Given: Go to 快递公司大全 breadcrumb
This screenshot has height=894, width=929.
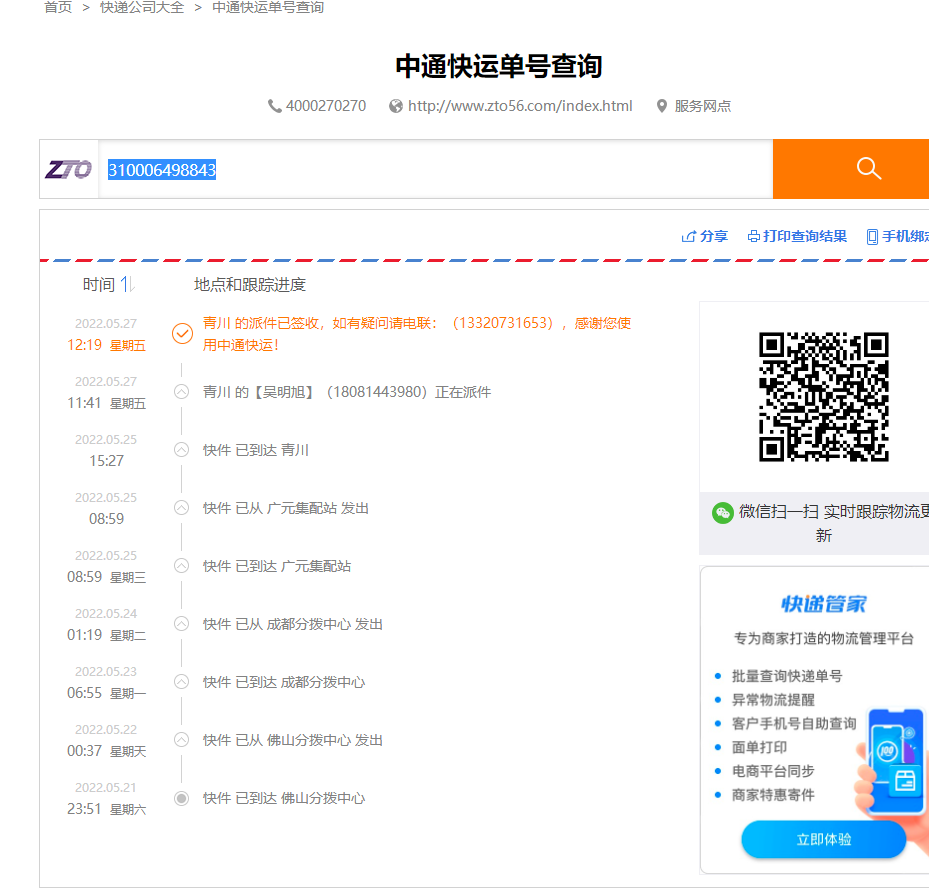Looking at the screenshot, I should [142, 7].
